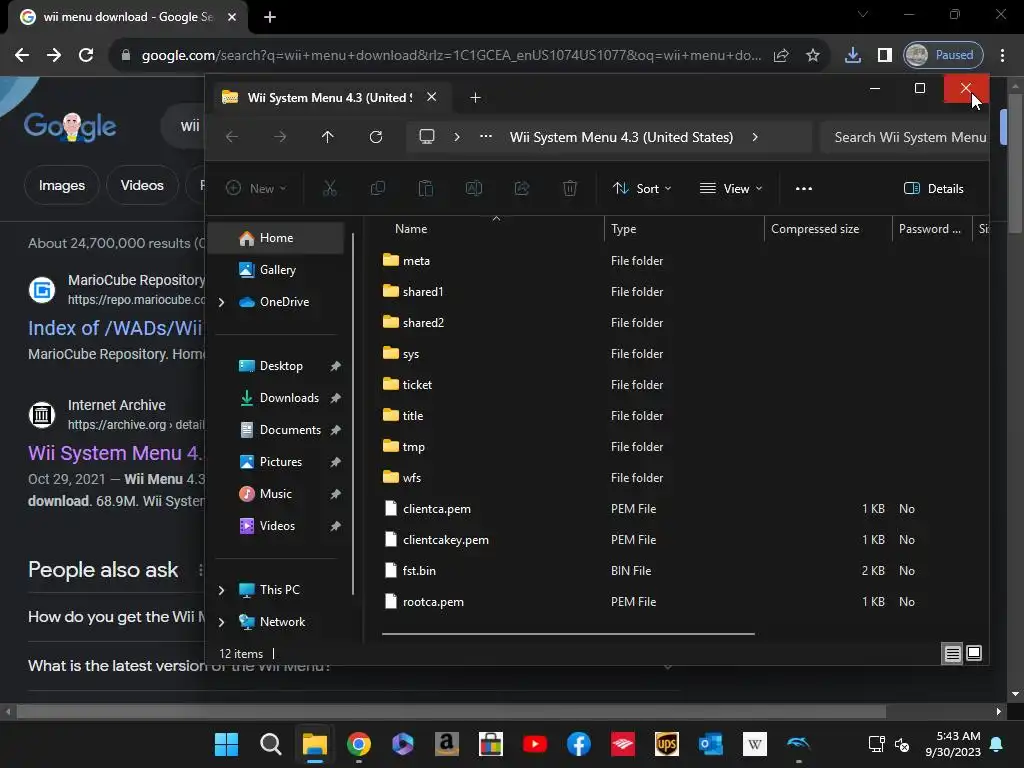The height and width of the screenshot is (768, 1024).
Task: Refresh the File Explorer folder view
Action: 376,137
